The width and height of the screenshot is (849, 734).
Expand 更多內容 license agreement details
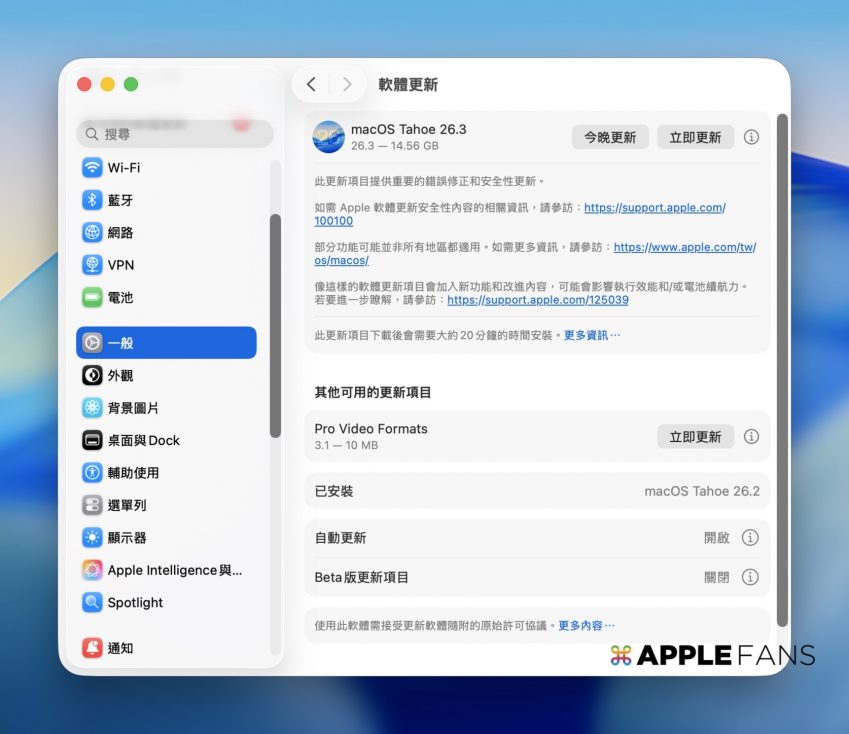[x=586, y=625]
